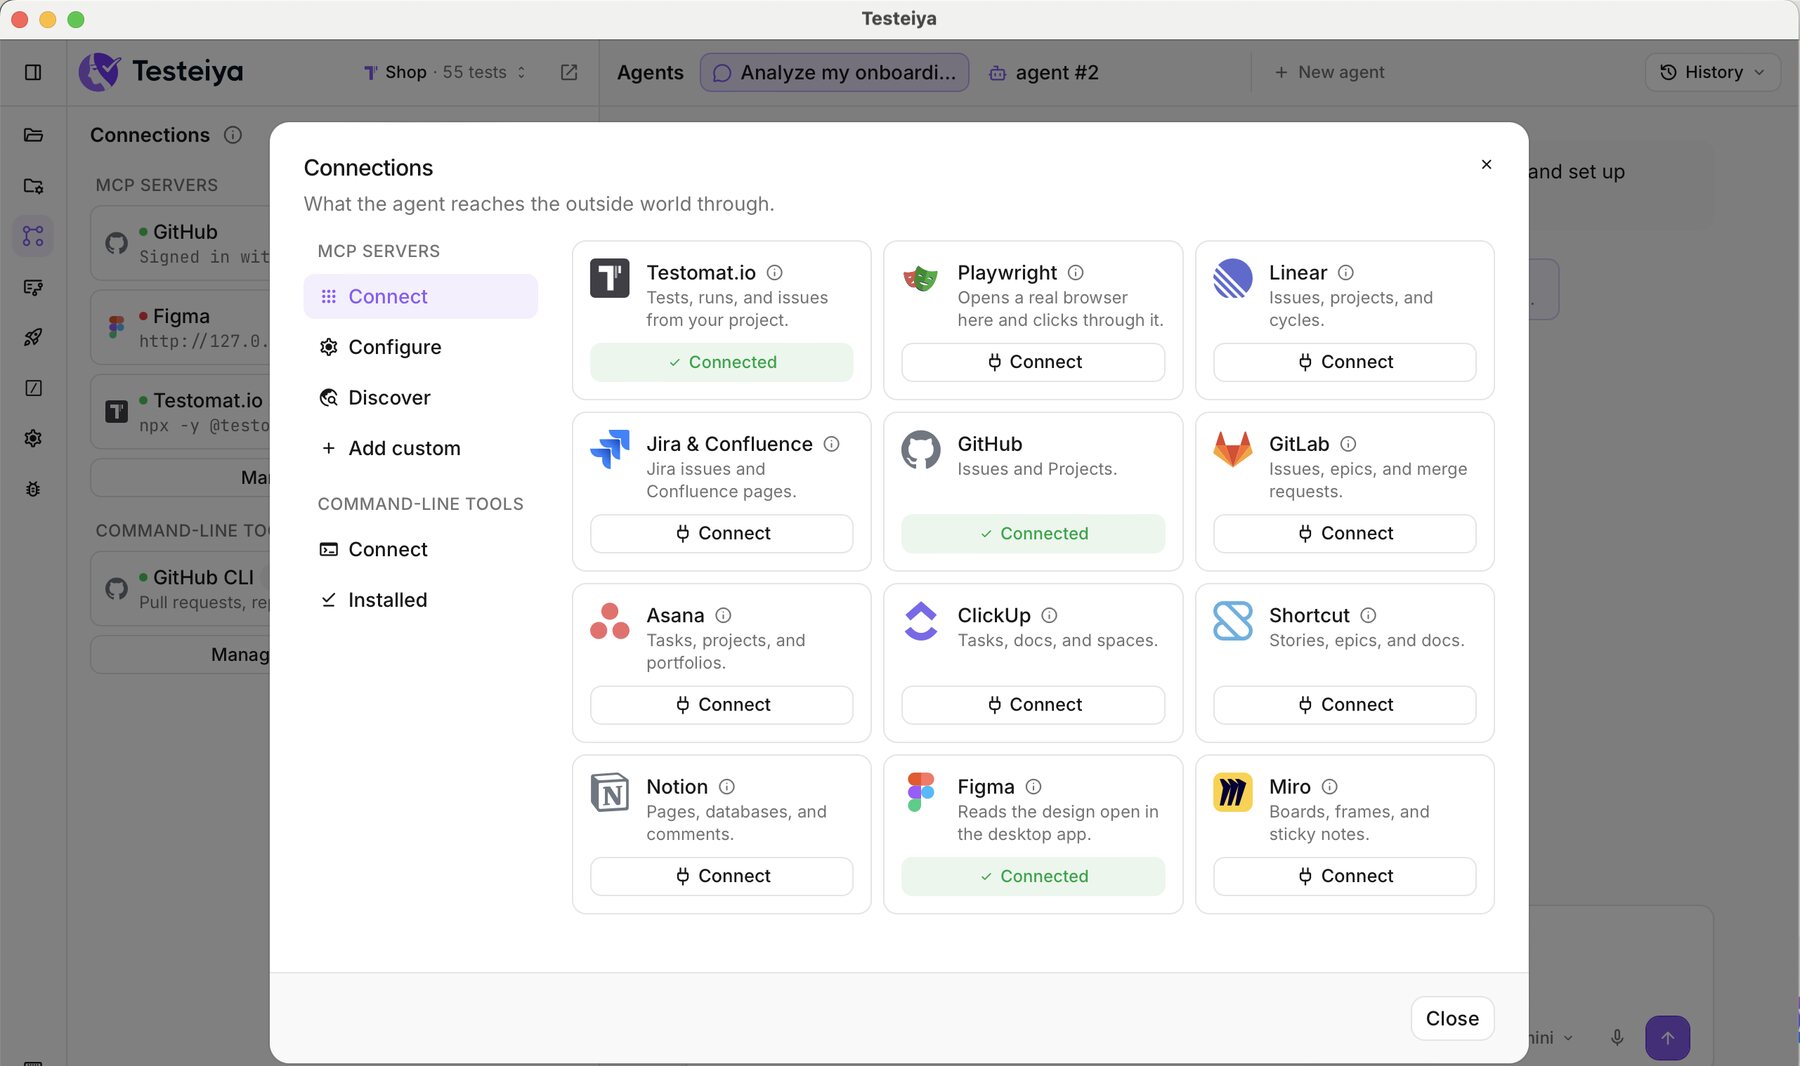The width and height of the screenshot is (1800, 1066).
Task: Click the info icon beside GitLab
Action: click(x=1348, y=444)
